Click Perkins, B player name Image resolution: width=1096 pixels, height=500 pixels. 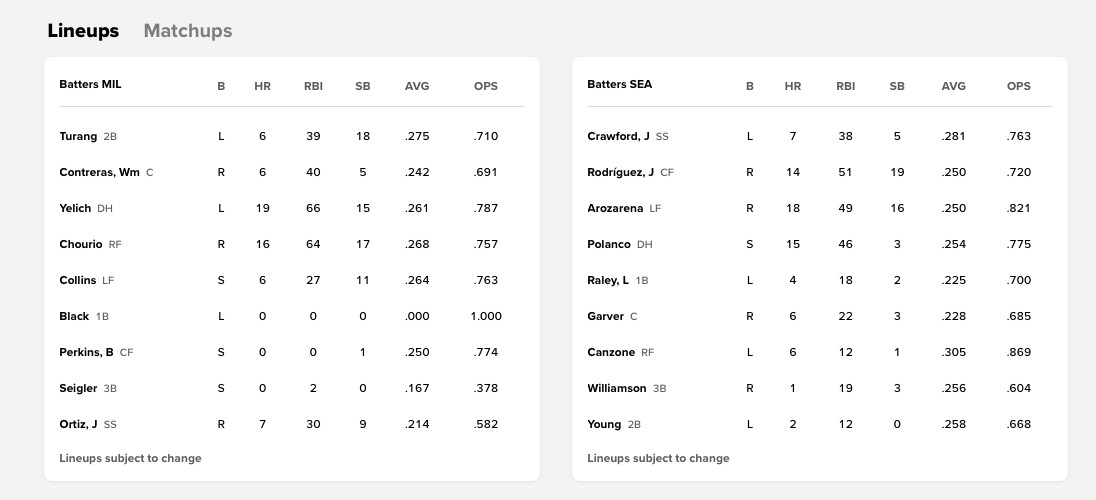(86, 352)
